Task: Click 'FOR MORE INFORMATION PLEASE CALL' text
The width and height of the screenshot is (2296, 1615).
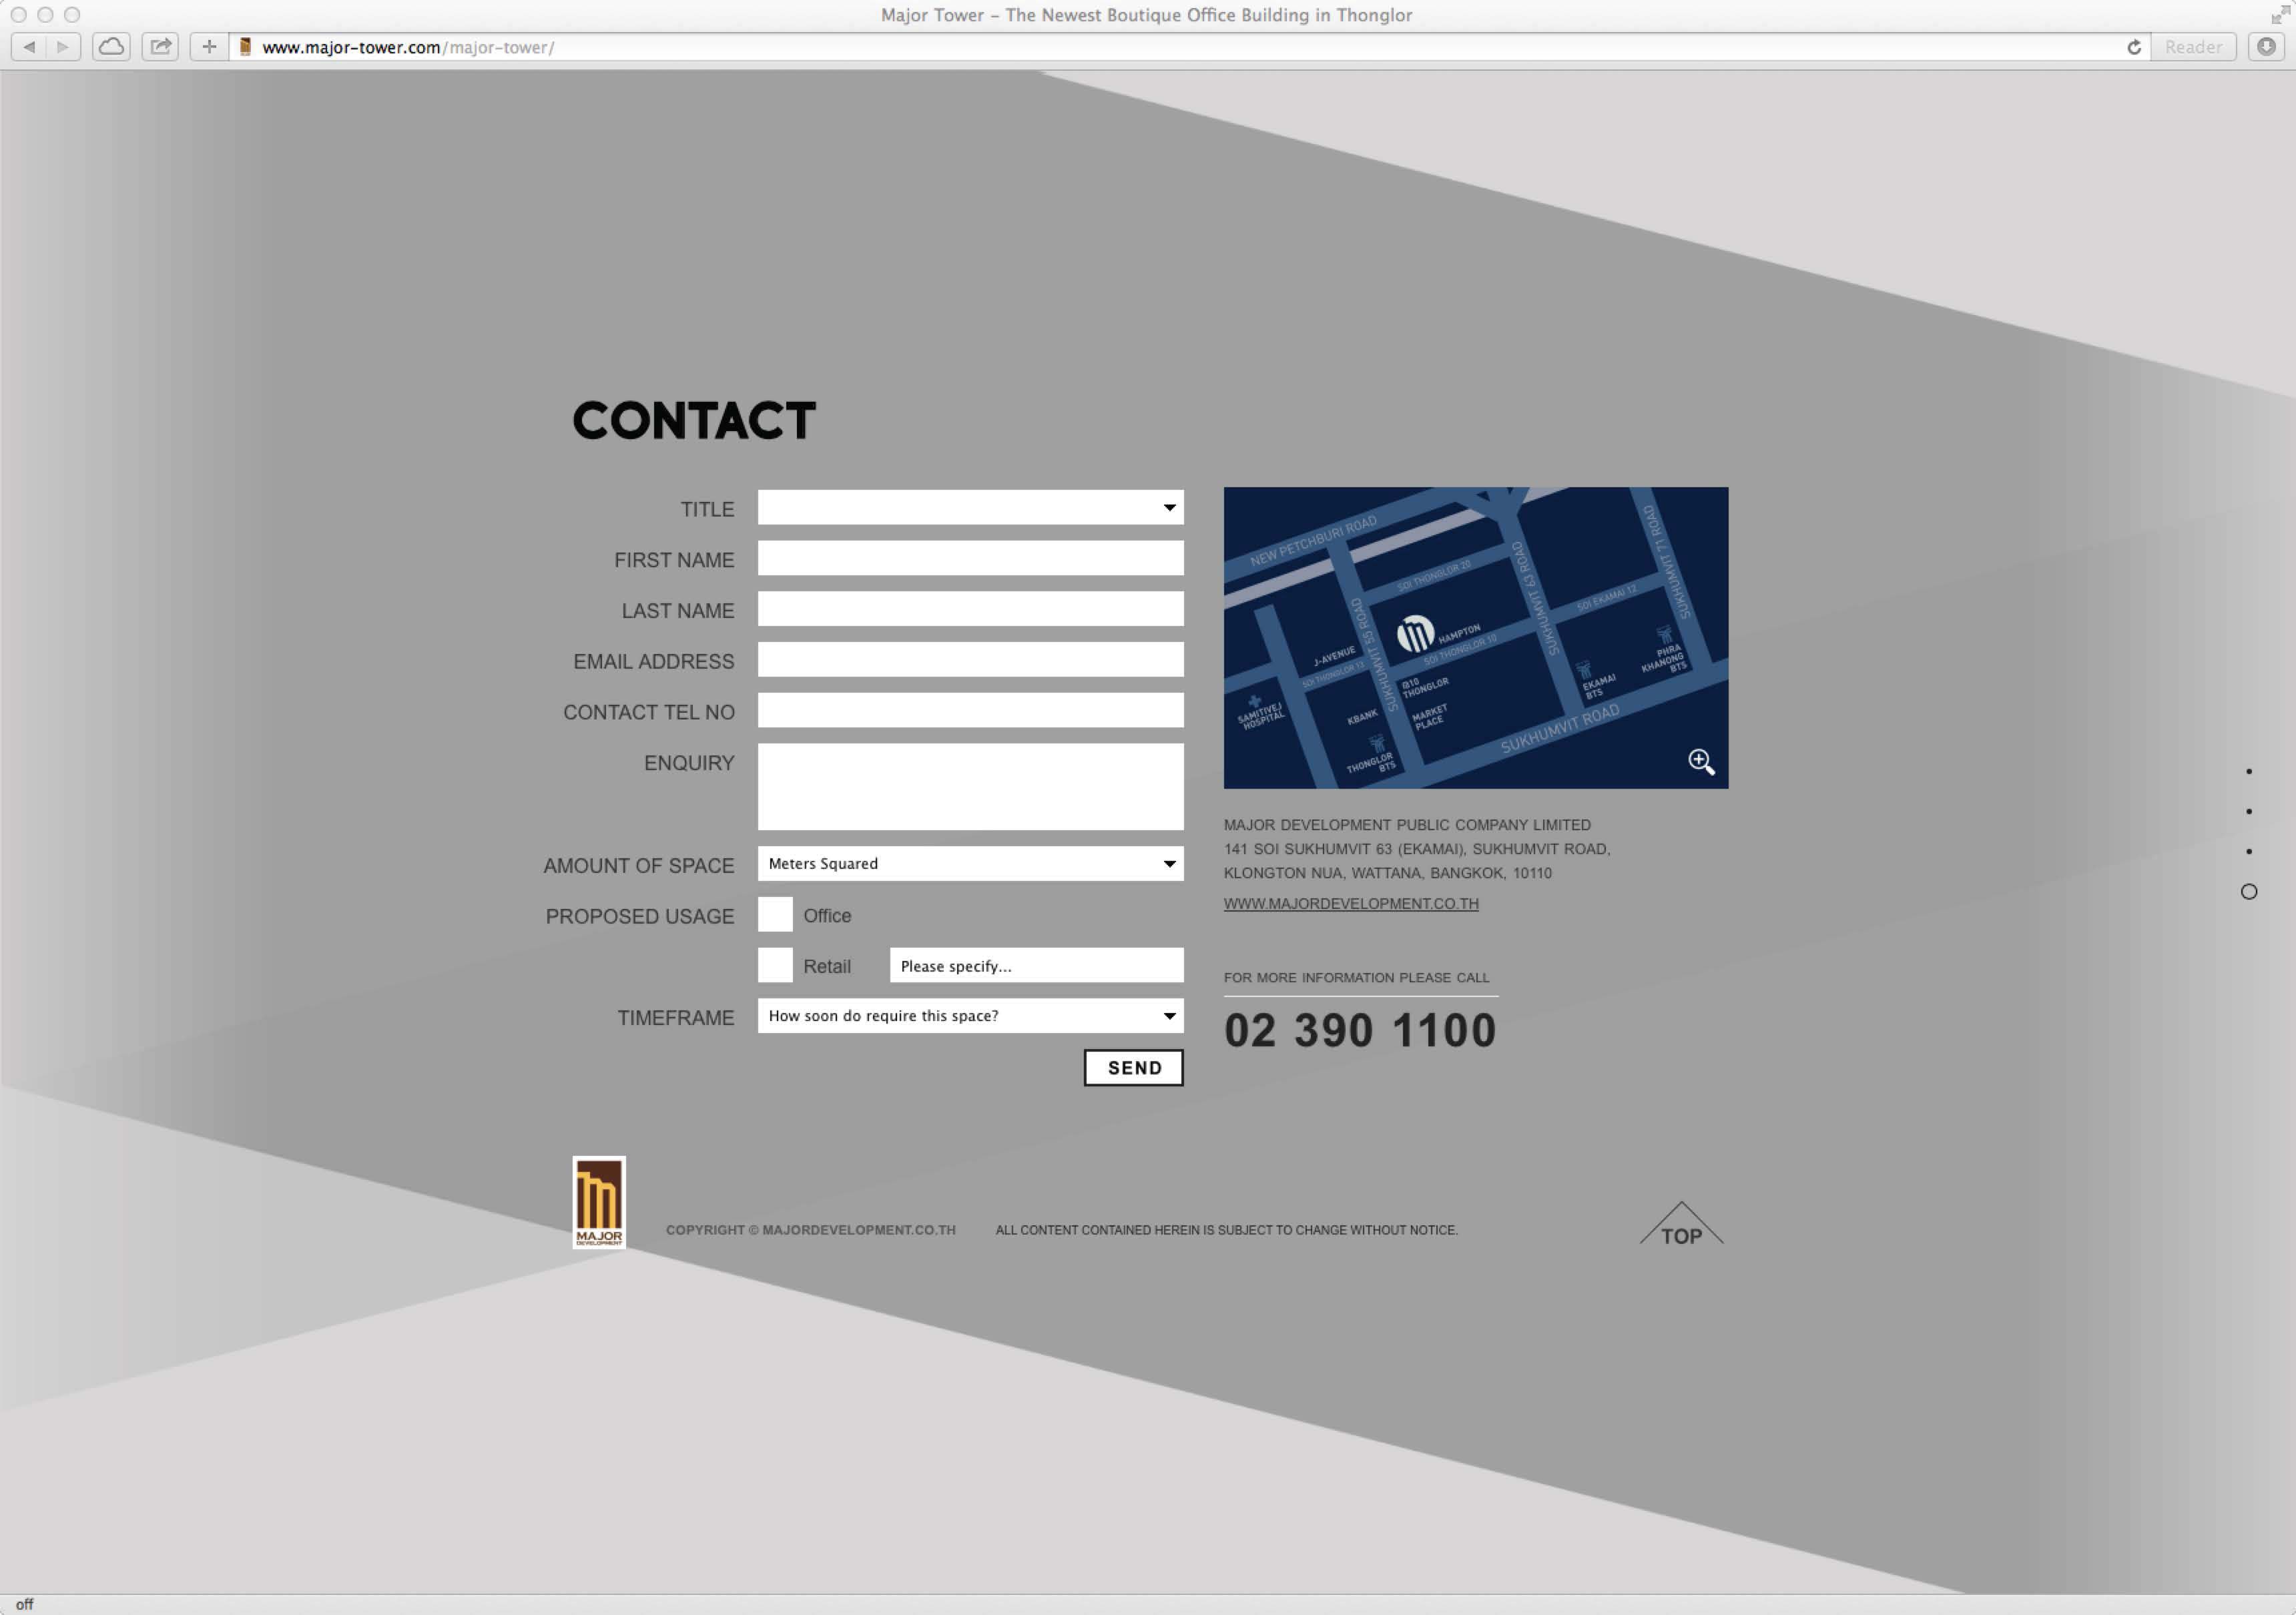Action: coord(1356,978)
